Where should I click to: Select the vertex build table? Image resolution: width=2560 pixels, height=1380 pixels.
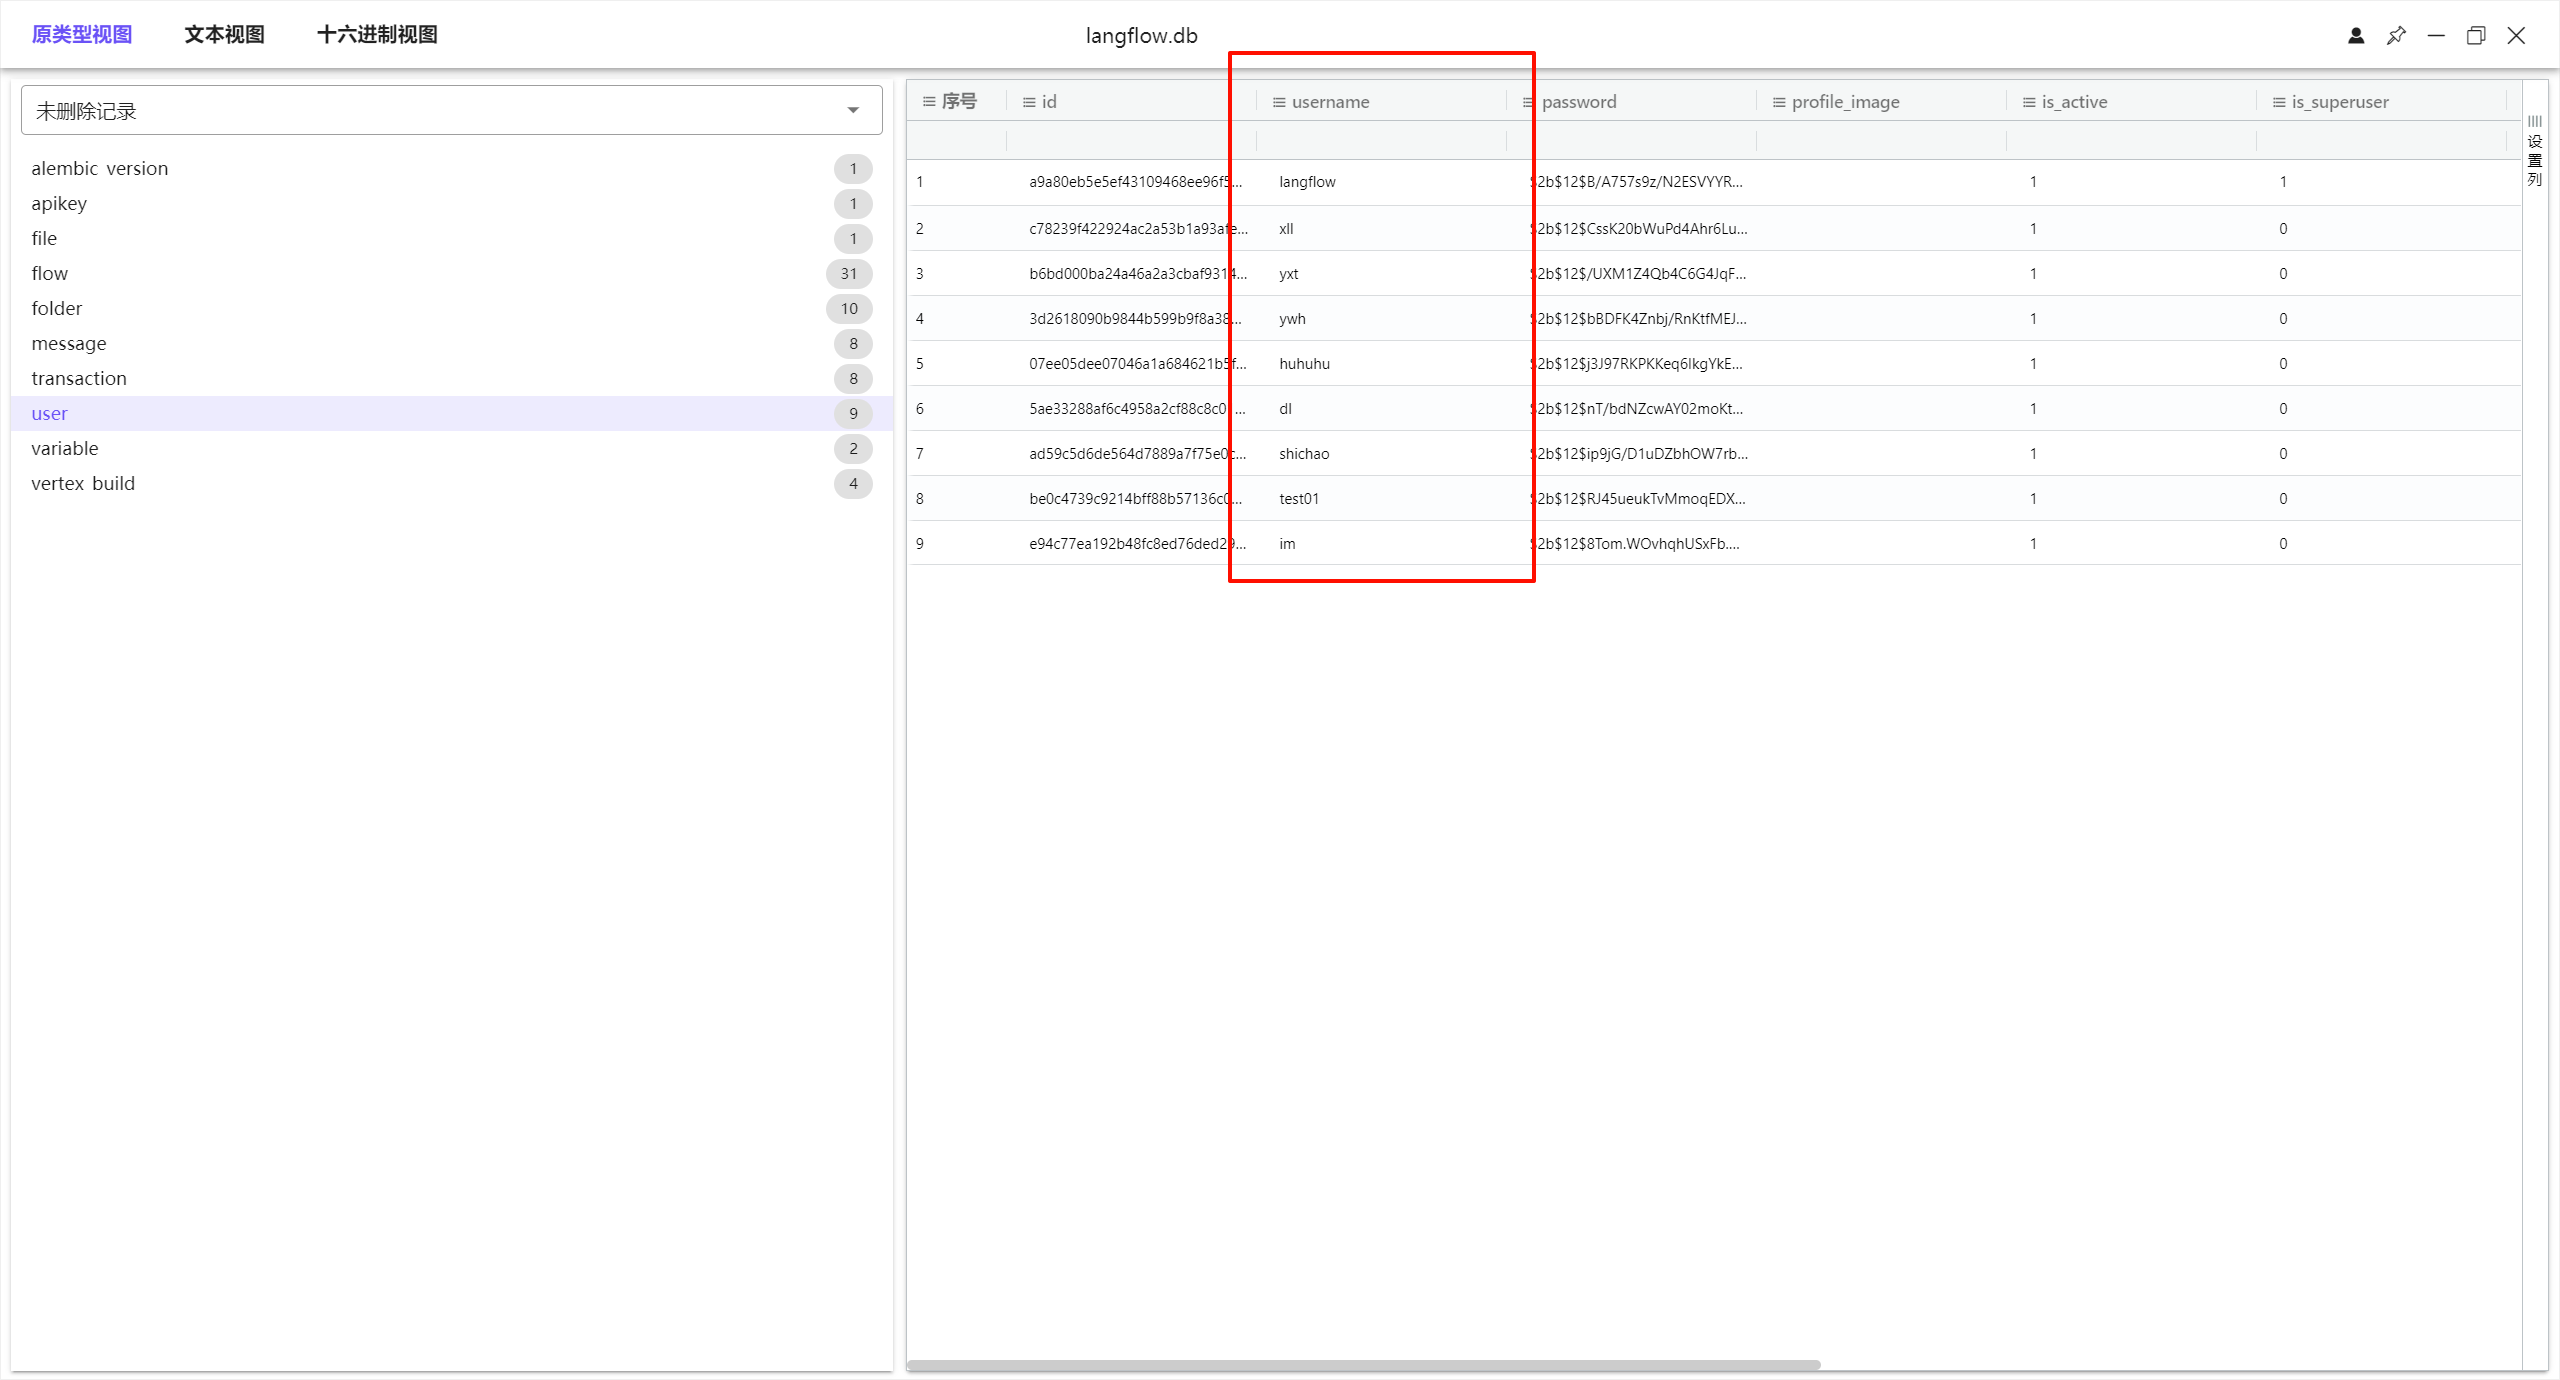tap(83, 483)
